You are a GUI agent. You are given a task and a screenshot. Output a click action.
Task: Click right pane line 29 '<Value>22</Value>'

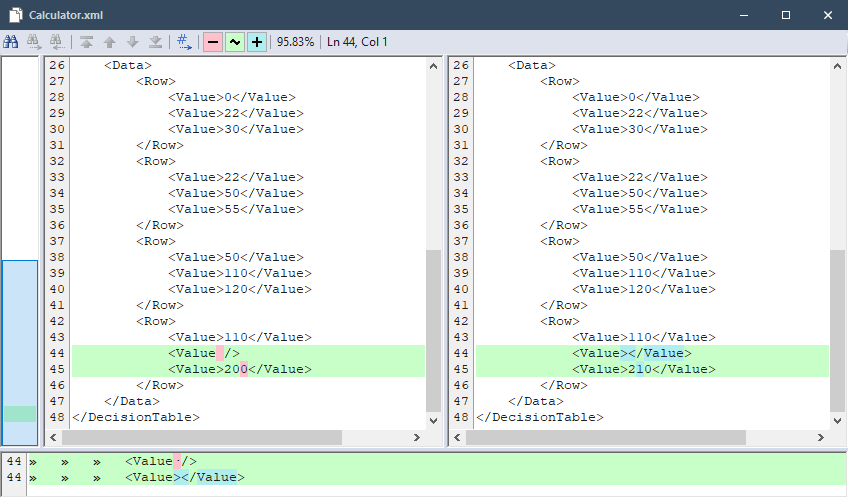point(640,113)
